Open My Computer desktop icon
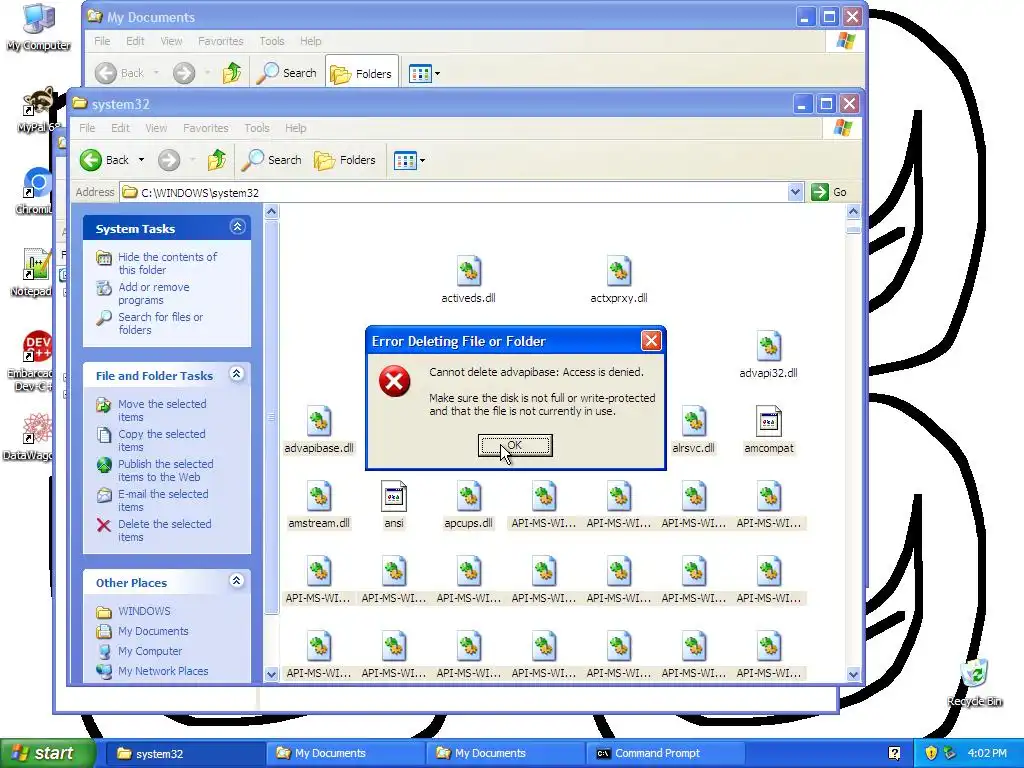This screenshot has width=1024, height=768. (39, 27)
